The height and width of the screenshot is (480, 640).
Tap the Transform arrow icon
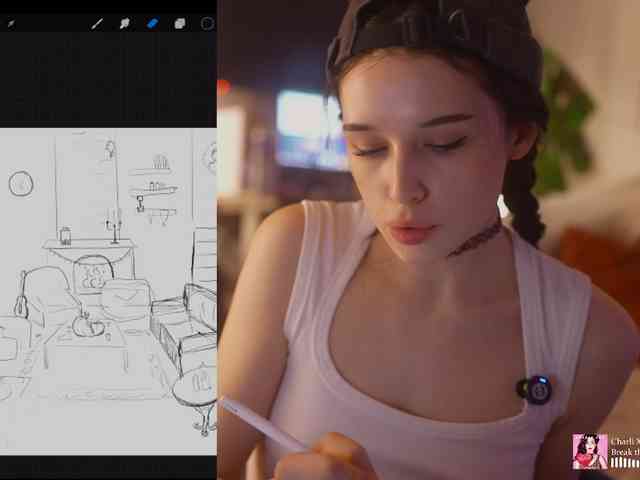(x=11, y=24)
